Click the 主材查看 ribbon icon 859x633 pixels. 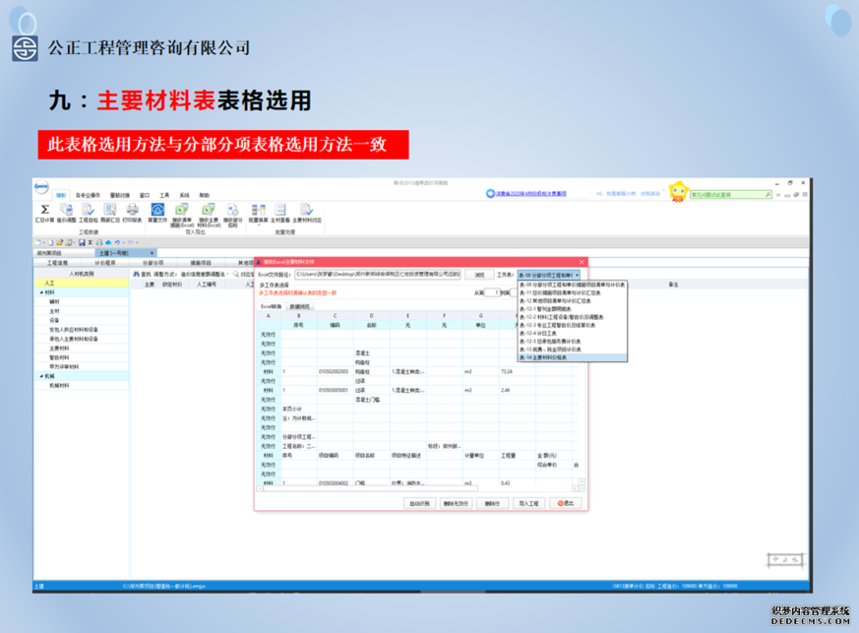tap(280, 213)
